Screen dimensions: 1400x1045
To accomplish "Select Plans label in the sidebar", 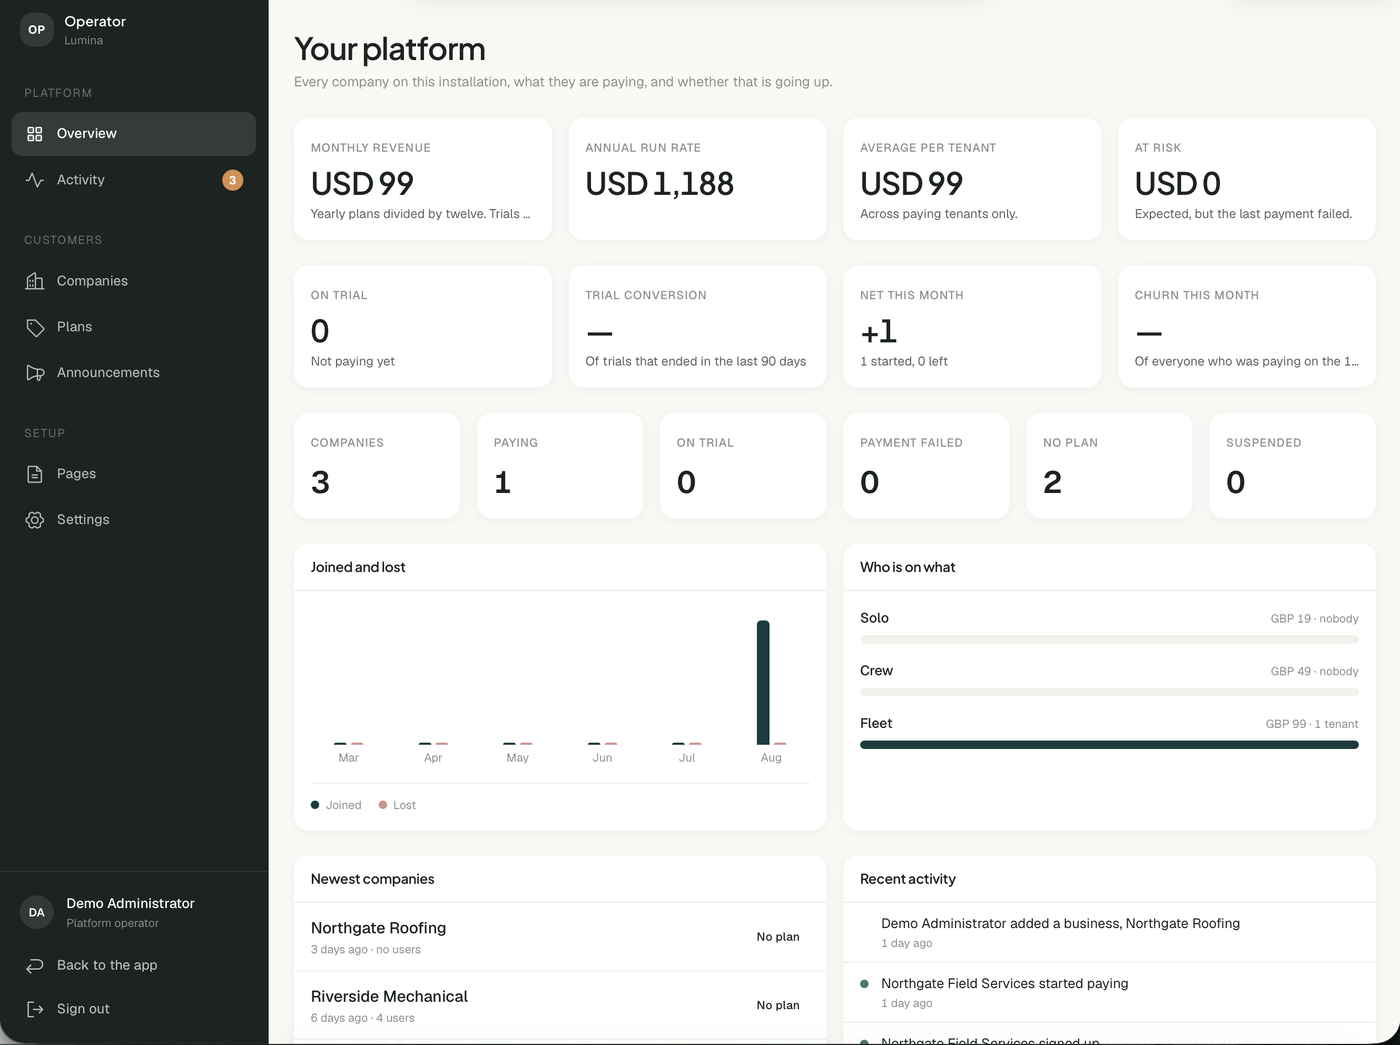I will point(74,327).
